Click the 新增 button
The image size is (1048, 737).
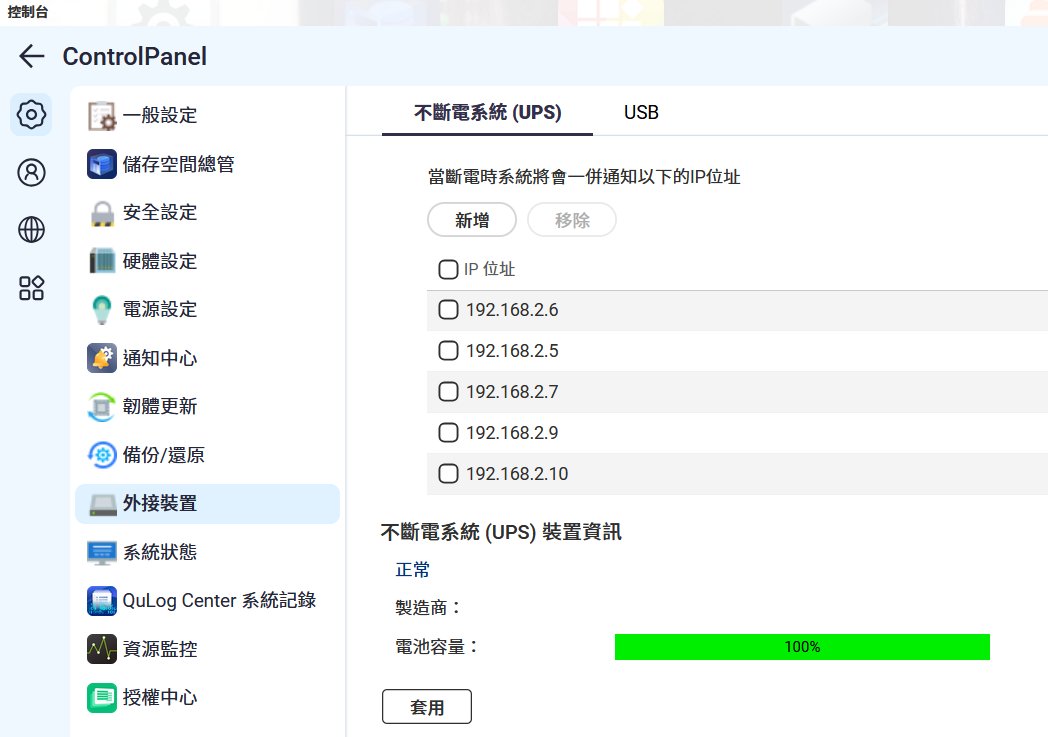(471, 221)
